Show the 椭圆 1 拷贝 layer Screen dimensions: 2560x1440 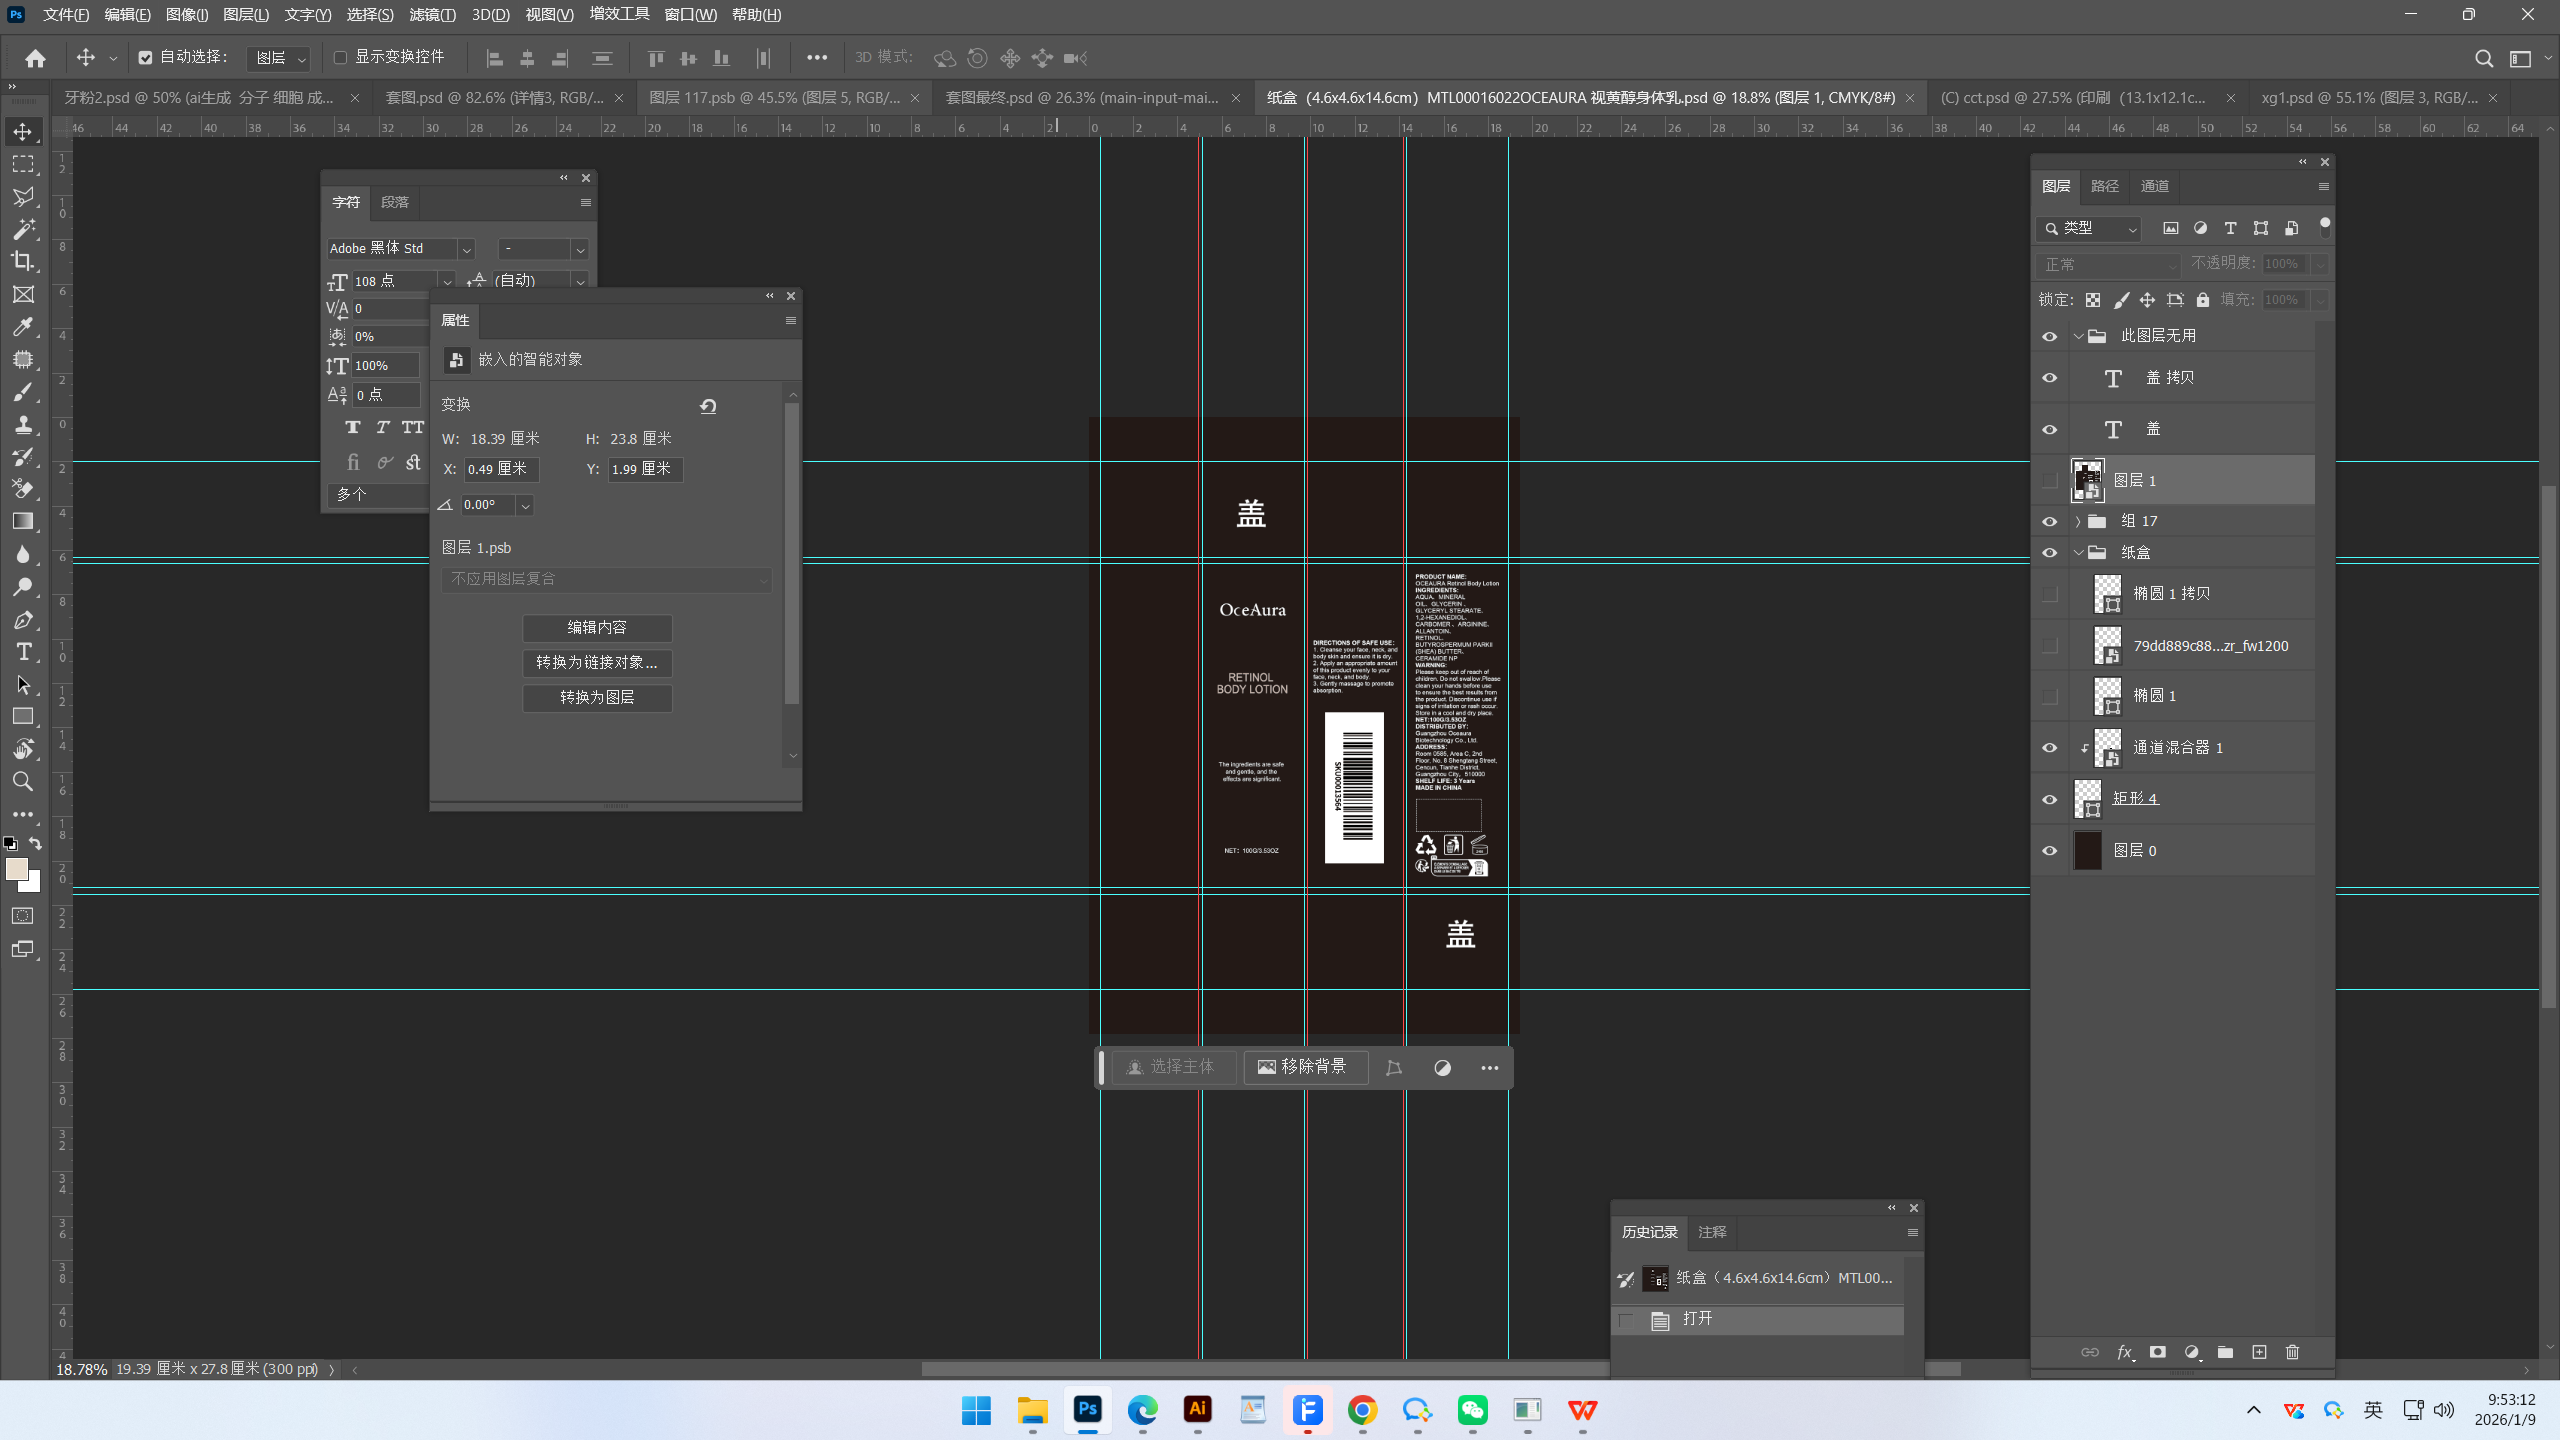[x=2049, y=594]
